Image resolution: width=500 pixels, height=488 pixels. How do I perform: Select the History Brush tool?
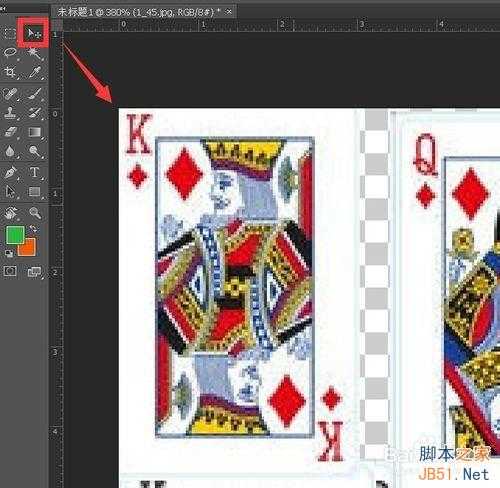coord(35,113)
